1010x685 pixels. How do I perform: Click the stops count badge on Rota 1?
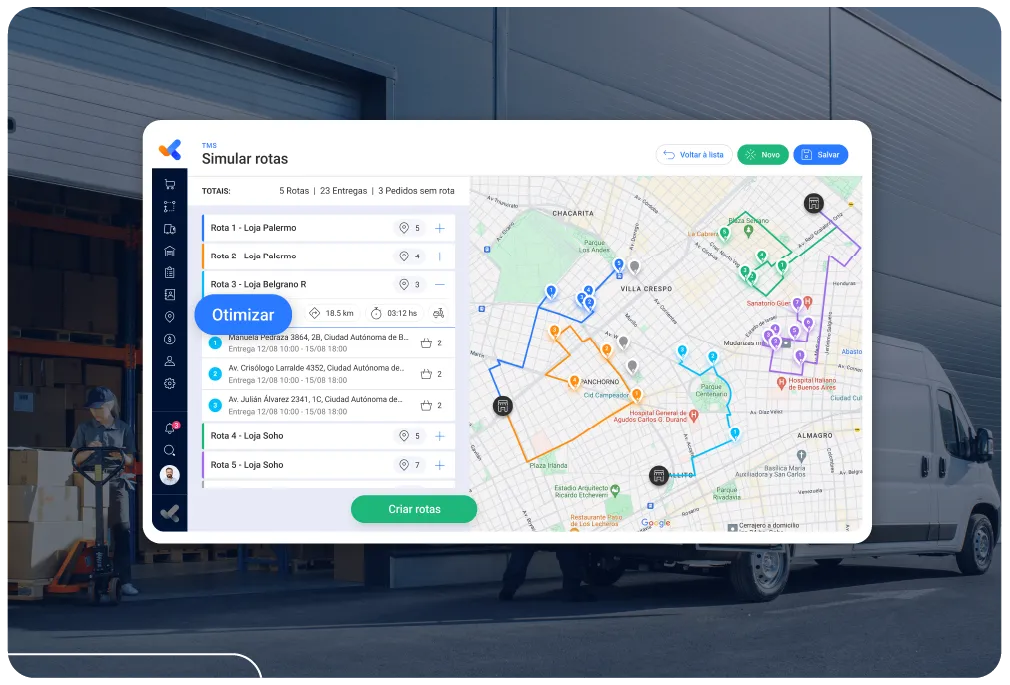410,228
